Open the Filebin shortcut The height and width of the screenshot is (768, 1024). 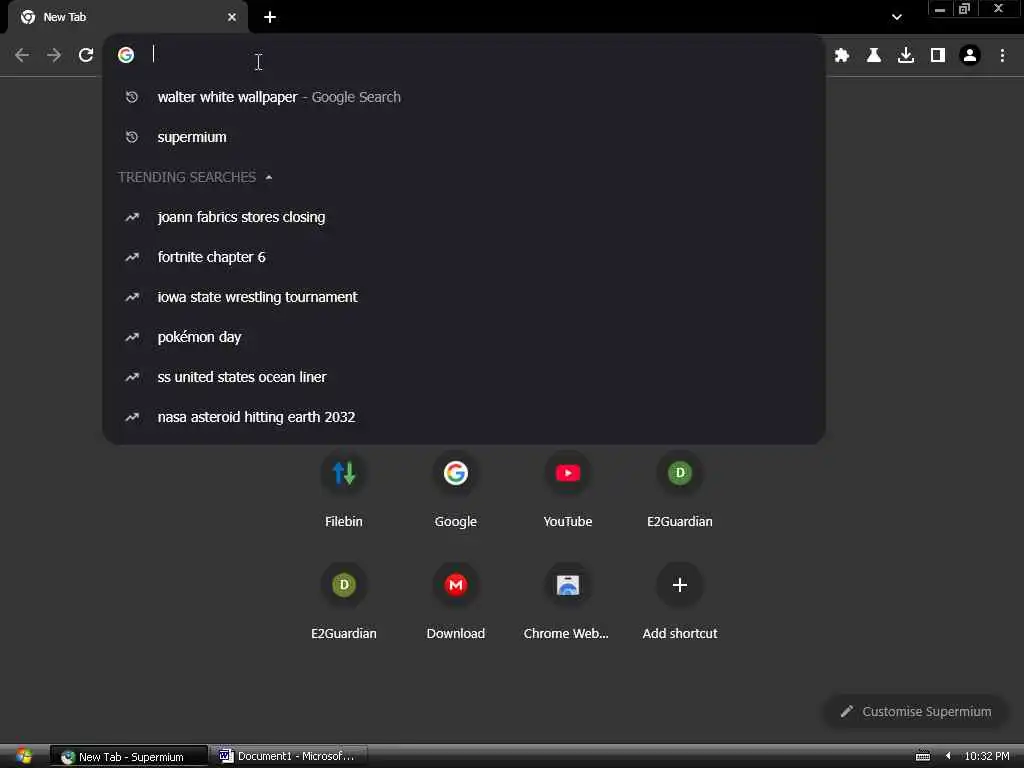[x=344, y=490]
